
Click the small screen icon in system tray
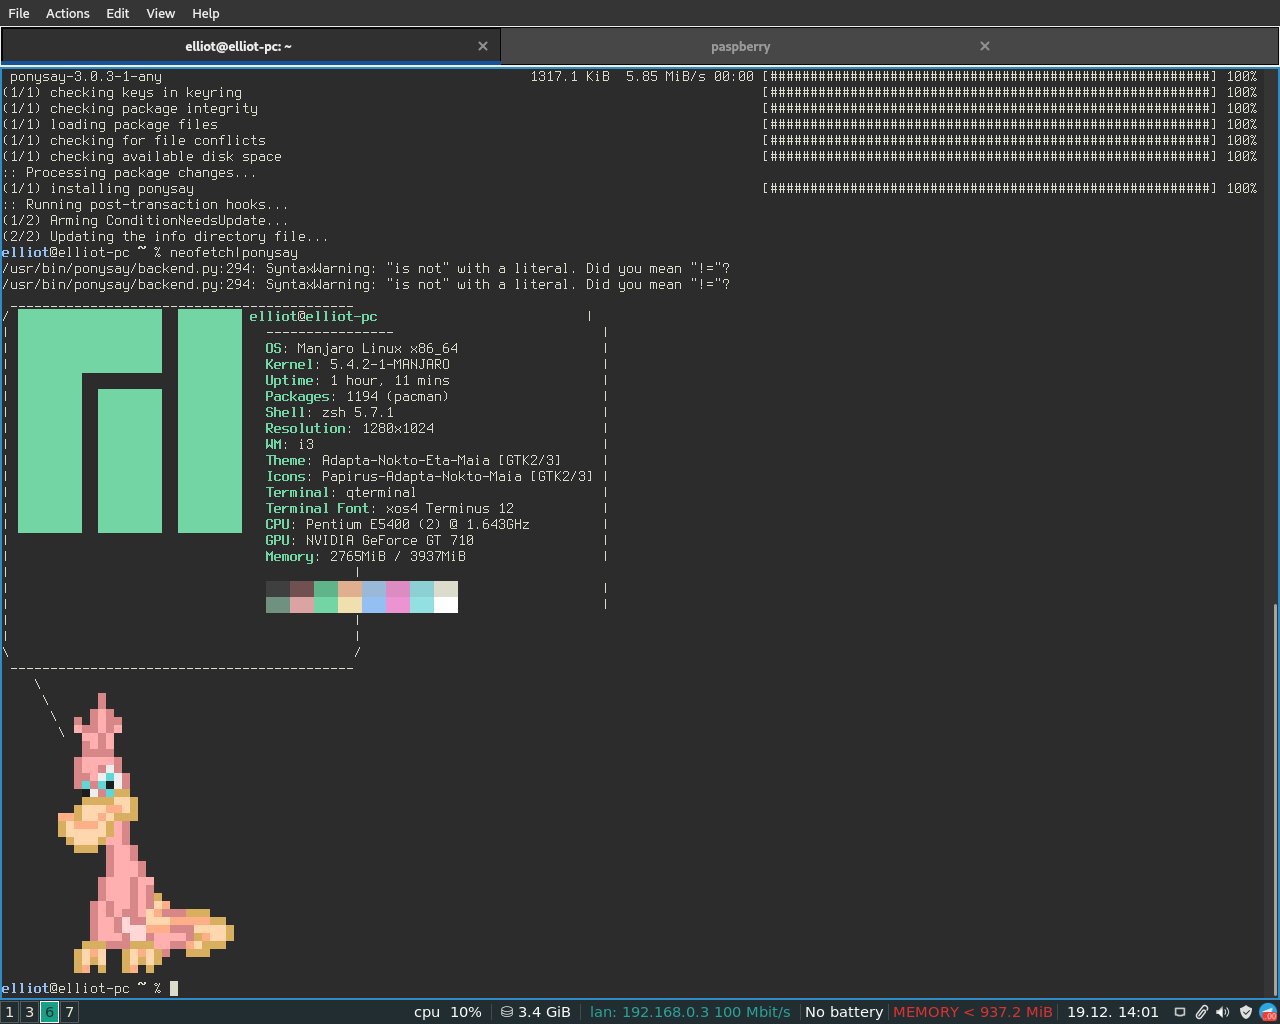click(1179, 1012)
